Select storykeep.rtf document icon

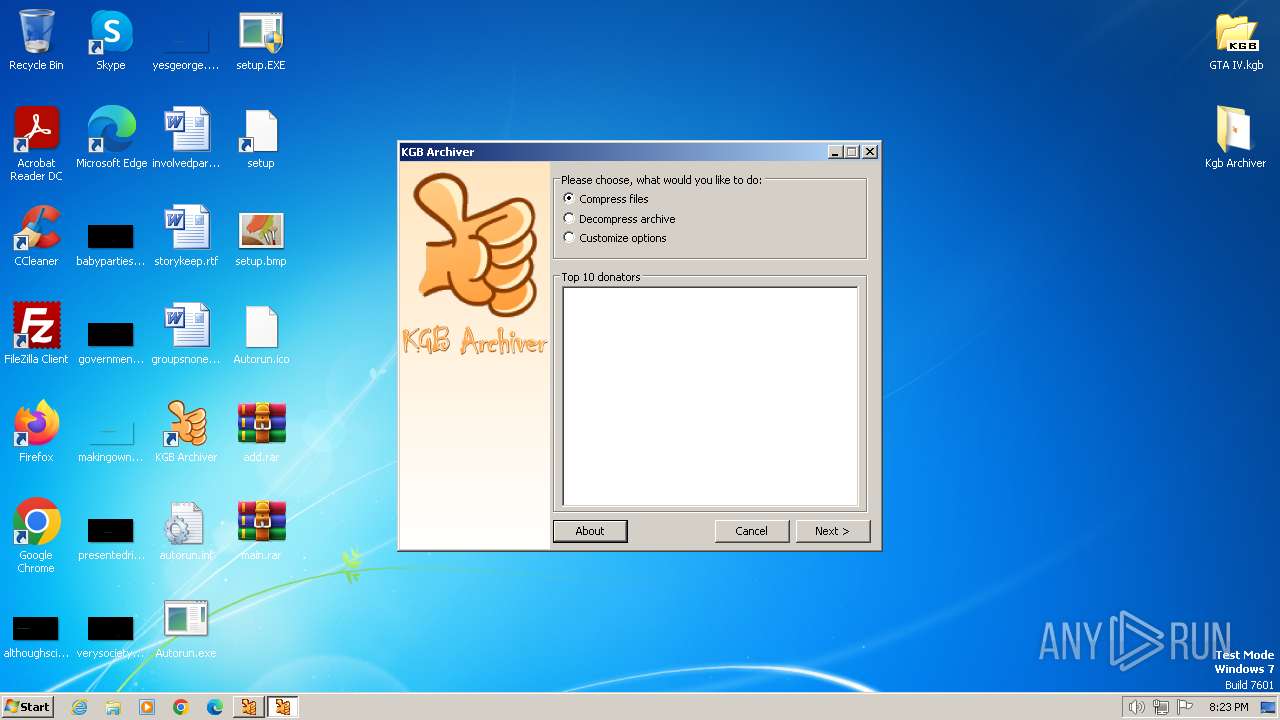click(186, 236)
